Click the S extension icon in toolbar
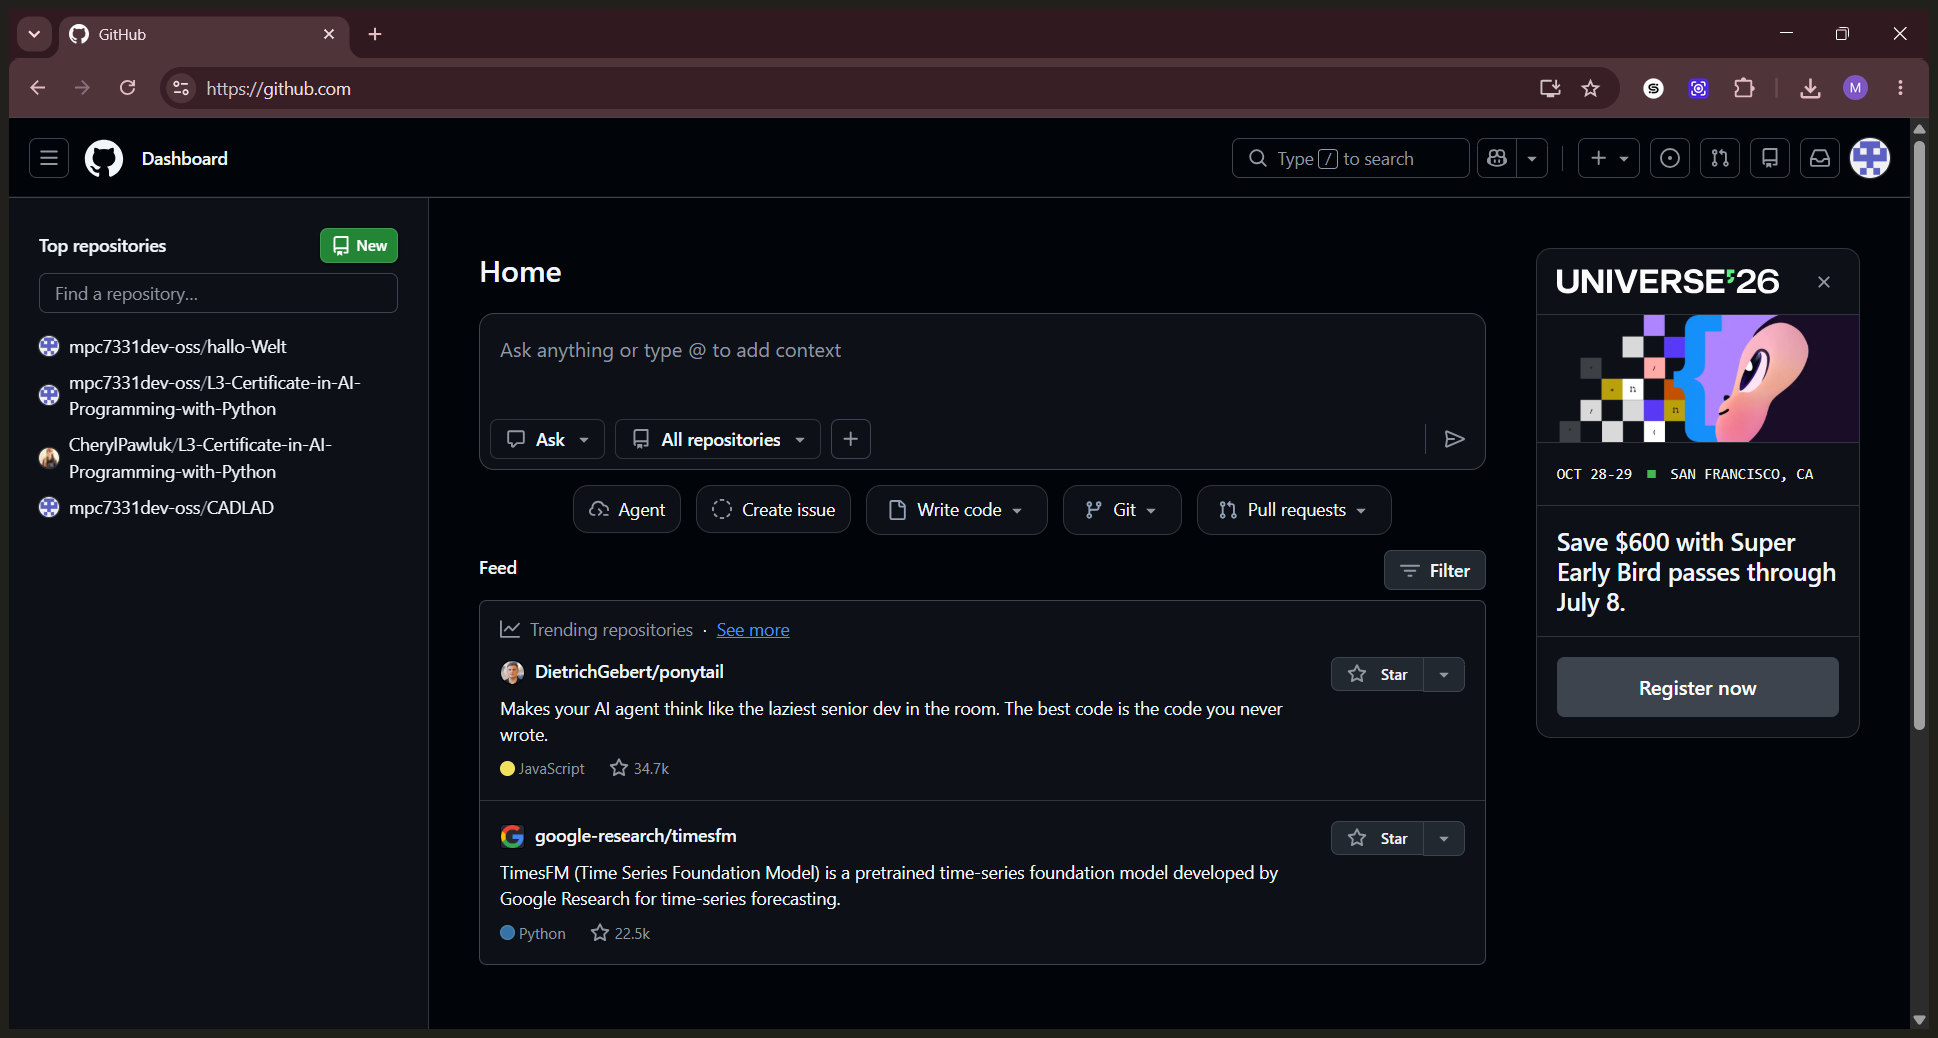This screenshot has height=1038, width=1938. pyautogui.click(x=1654, y=88)
